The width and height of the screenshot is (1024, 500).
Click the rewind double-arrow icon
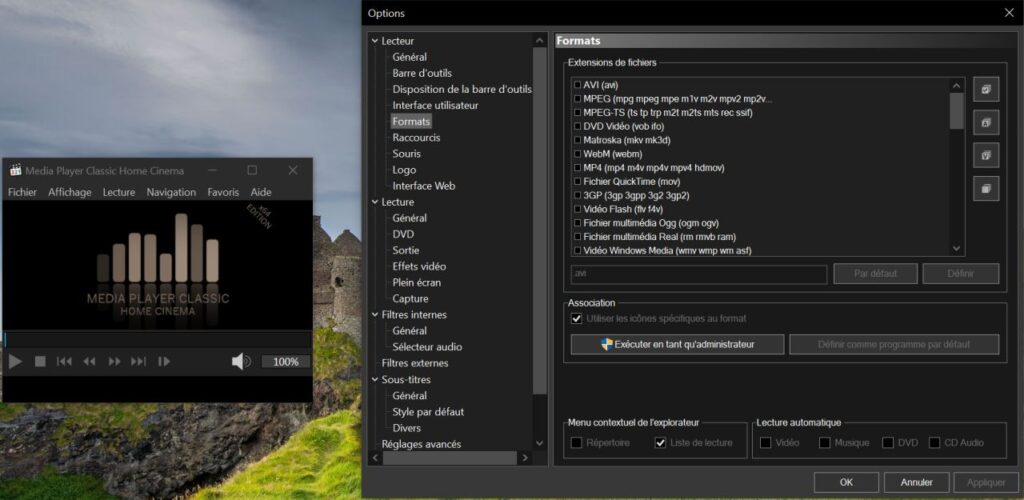pos(89,362)
